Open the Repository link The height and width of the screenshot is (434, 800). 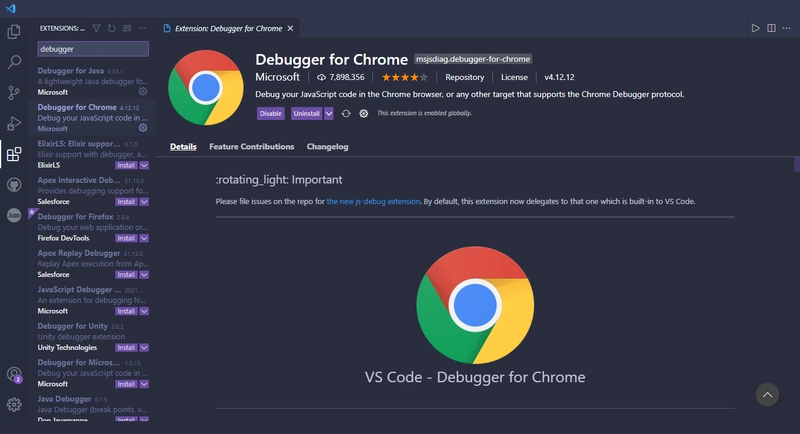pos(465,78)
